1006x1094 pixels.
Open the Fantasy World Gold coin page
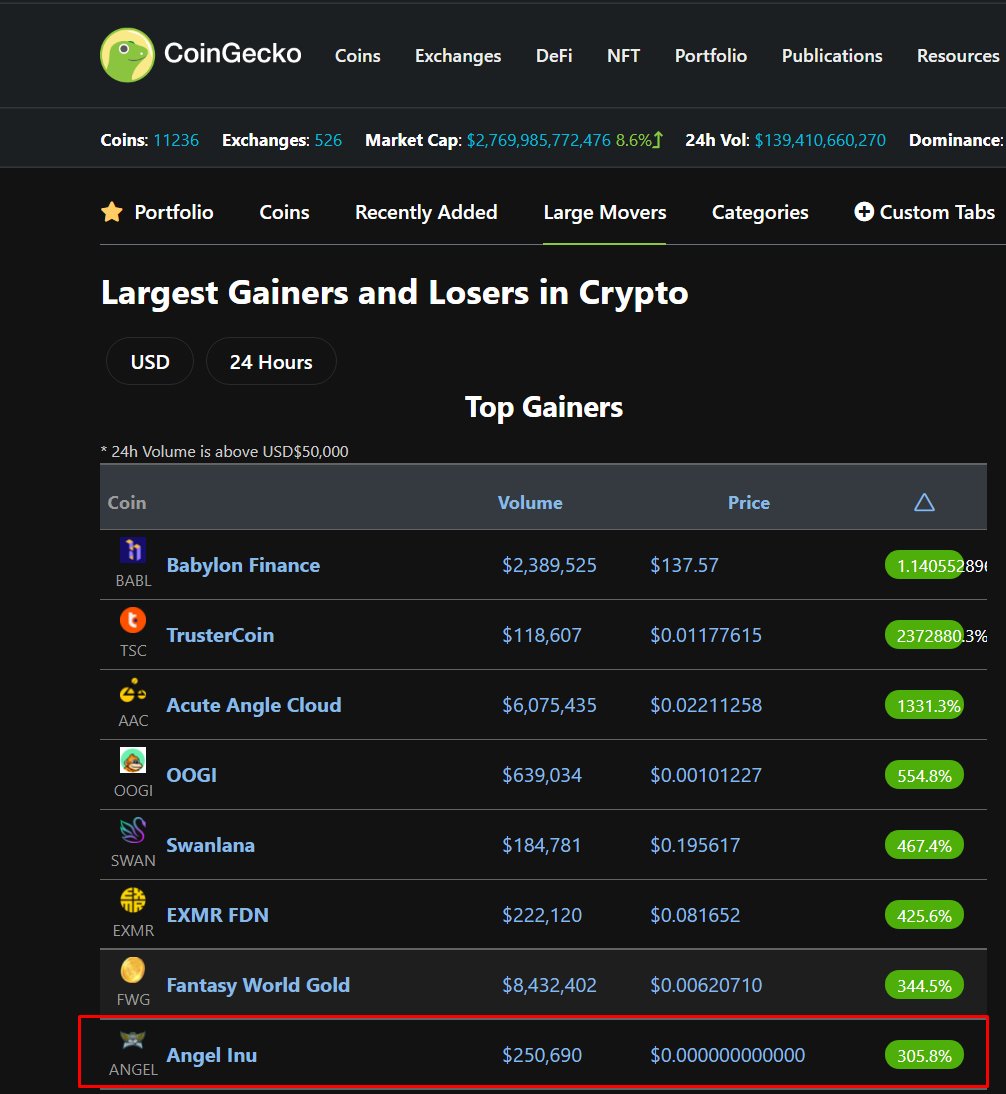[258, 984]
